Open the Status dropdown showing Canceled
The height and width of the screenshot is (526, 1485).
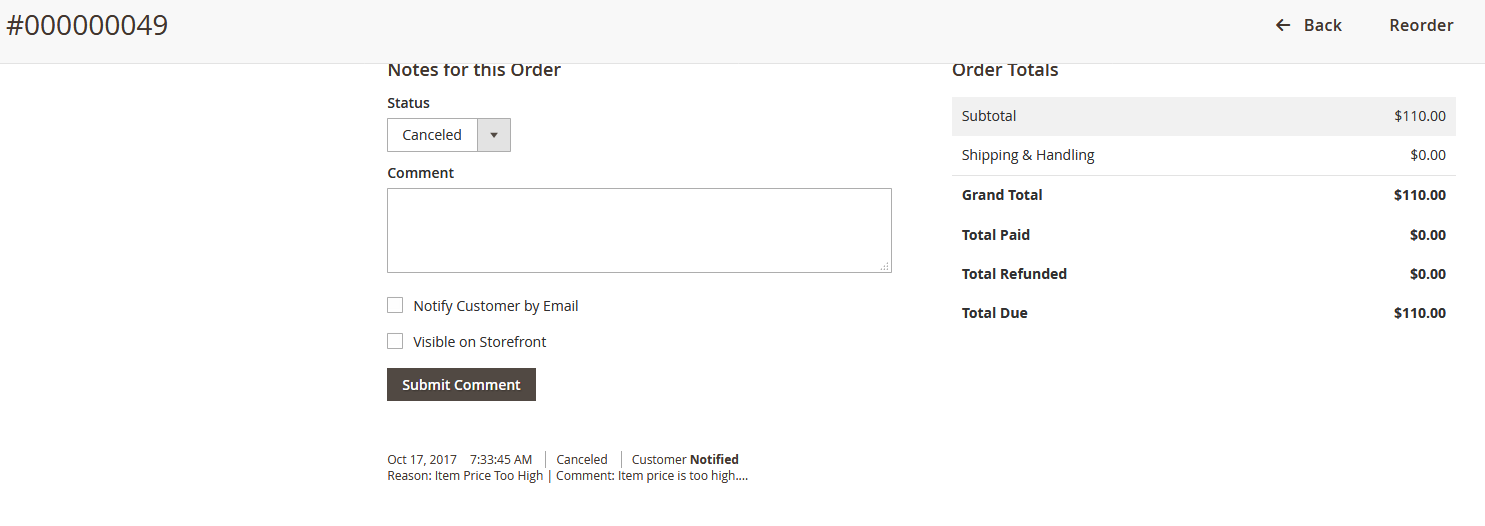pyautogui.click(x=432, y=135)
